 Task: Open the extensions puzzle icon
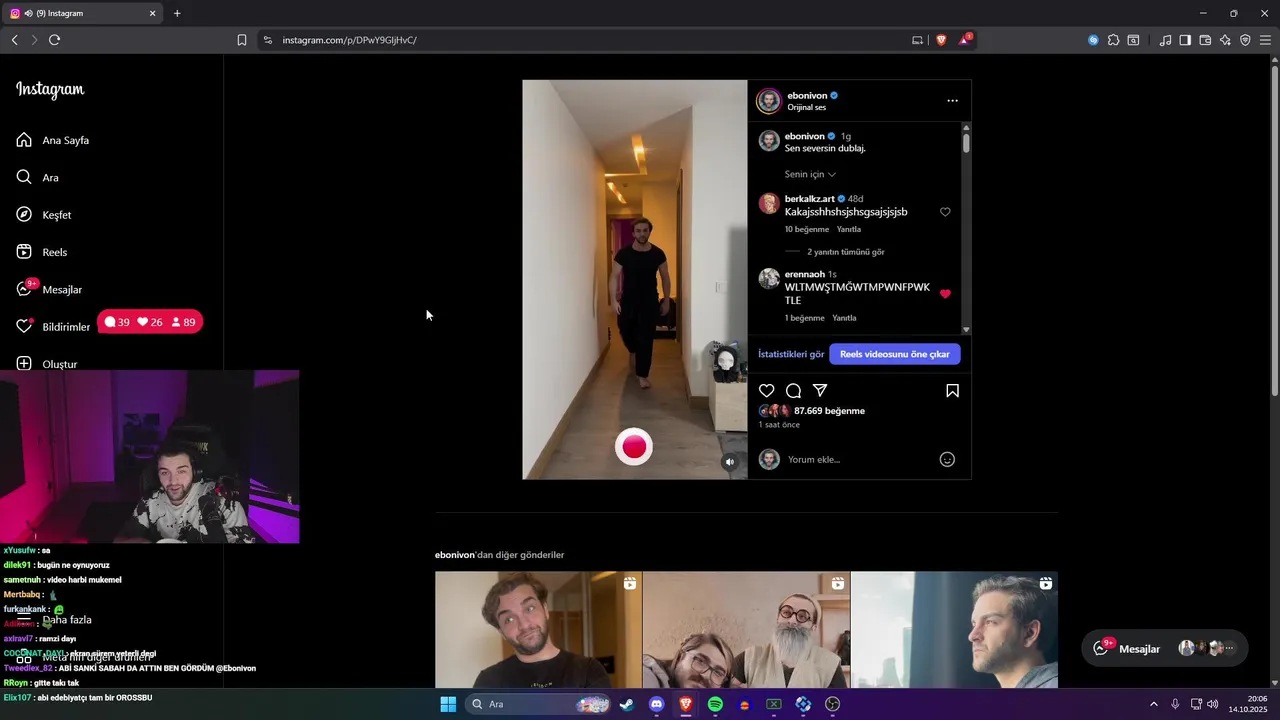(1113, 40)
